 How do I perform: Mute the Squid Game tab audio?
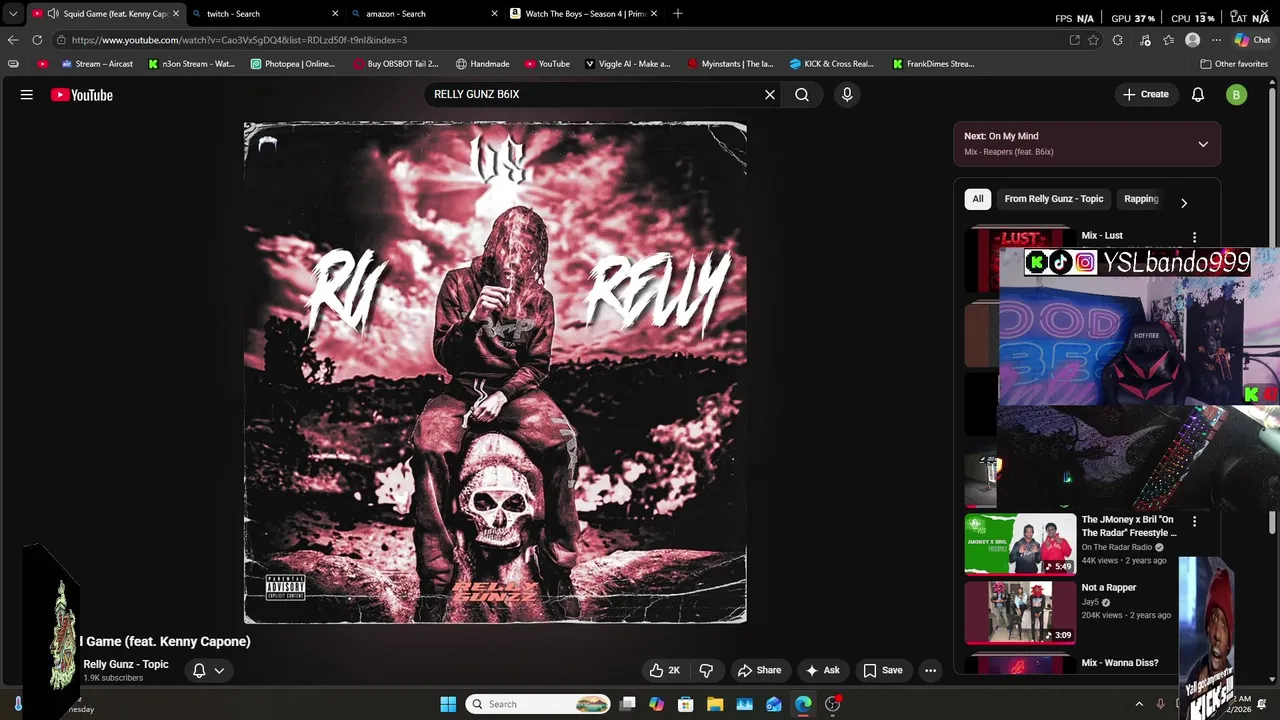click(x=53, y=14)
